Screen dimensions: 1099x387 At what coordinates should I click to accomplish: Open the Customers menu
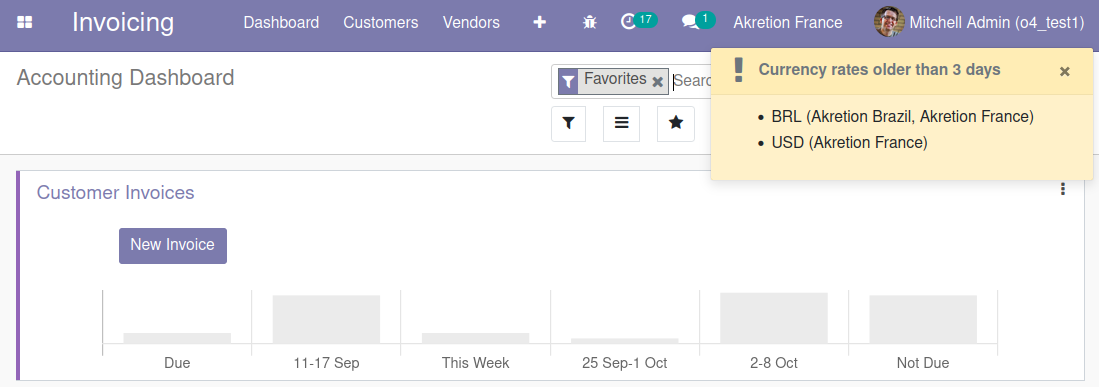pos(381,22)
